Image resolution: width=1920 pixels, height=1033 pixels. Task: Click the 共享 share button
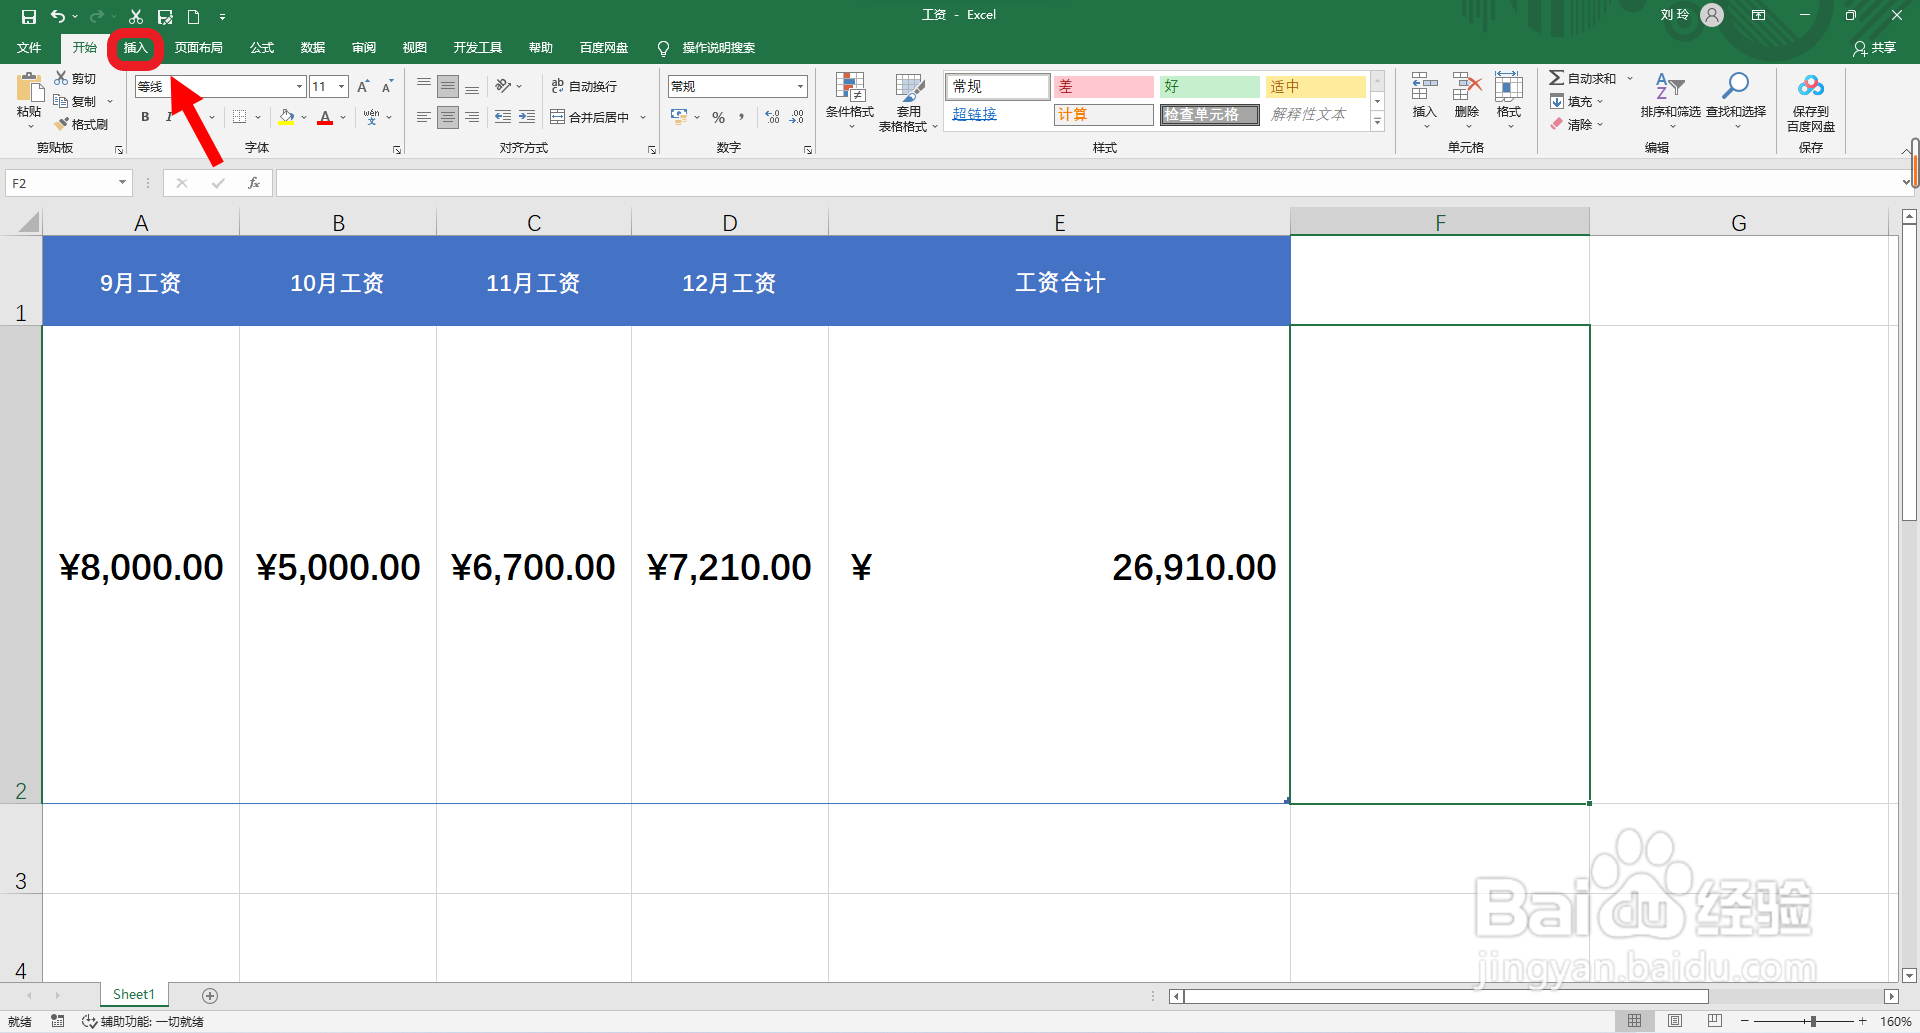[1875, 47]
